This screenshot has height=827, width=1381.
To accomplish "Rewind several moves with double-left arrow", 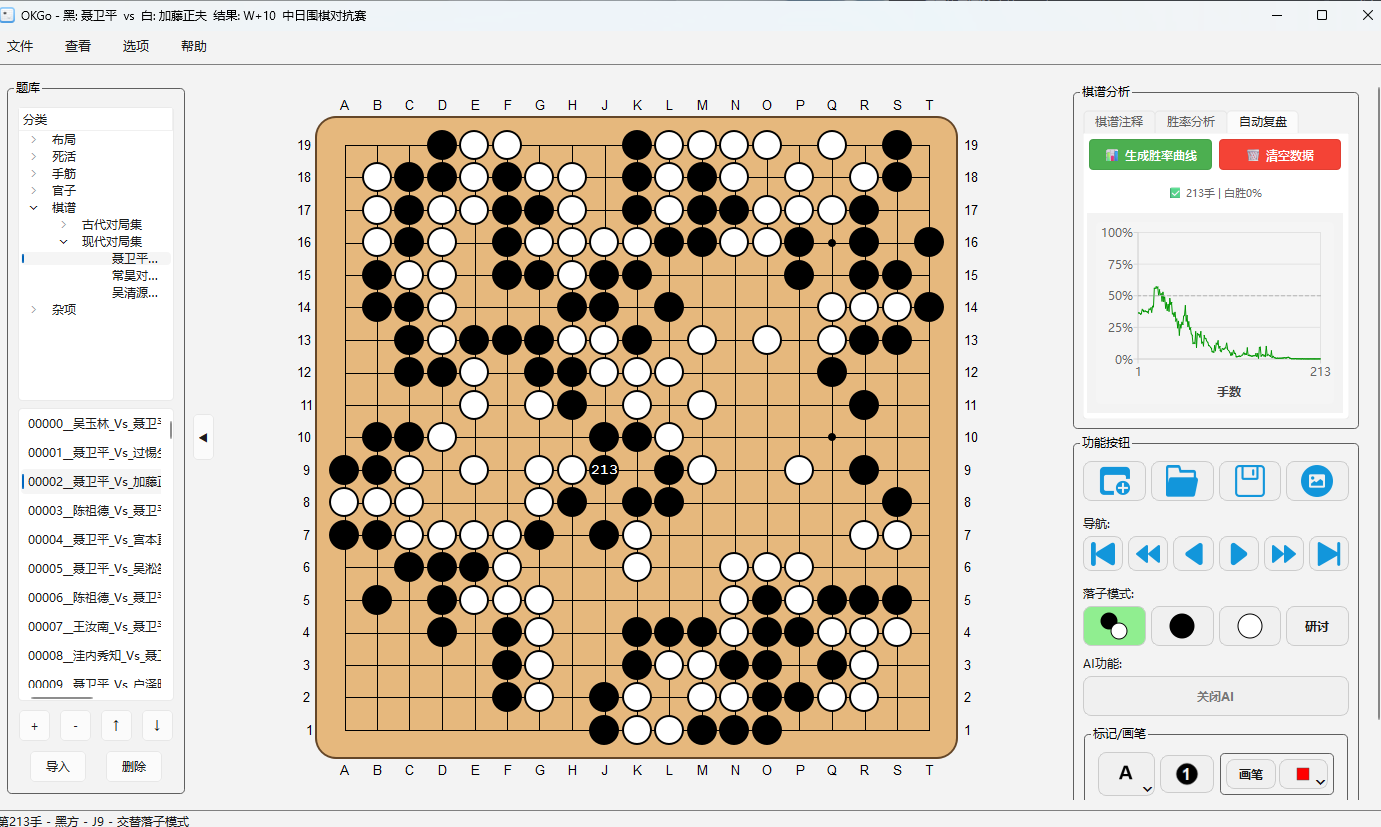I will coord(1148,553).
